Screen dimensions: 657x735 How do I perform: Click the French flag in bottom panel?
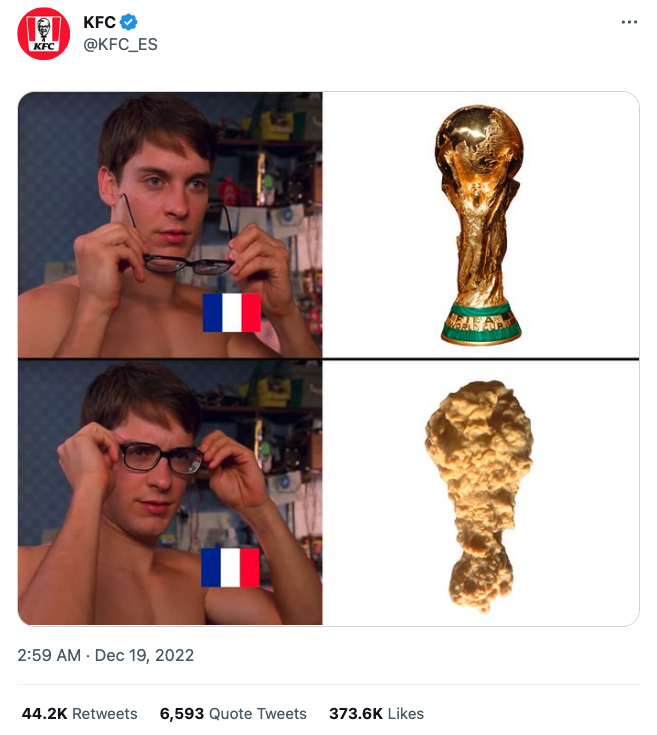click(230, 567)
